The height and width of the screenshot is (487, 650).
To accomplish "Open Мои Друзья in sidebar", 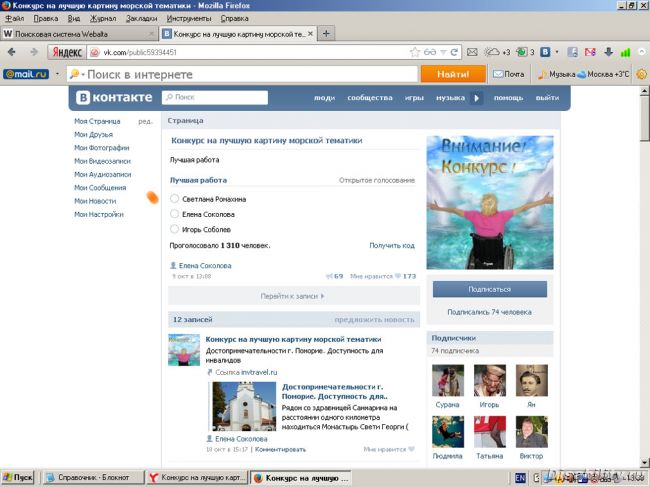I will [x=93, y=134].
